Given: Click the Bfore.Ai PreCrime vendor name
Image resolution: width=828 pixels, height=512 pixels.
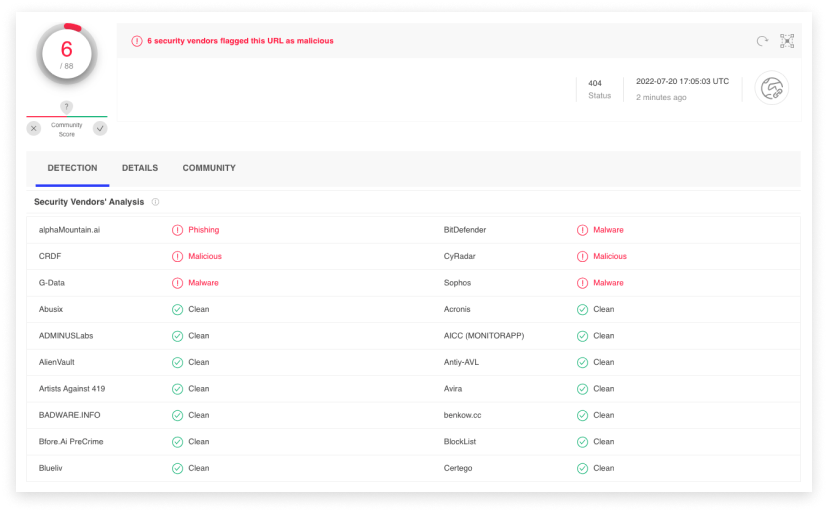Looking at the screenshot, I should (x=71, y=441).
